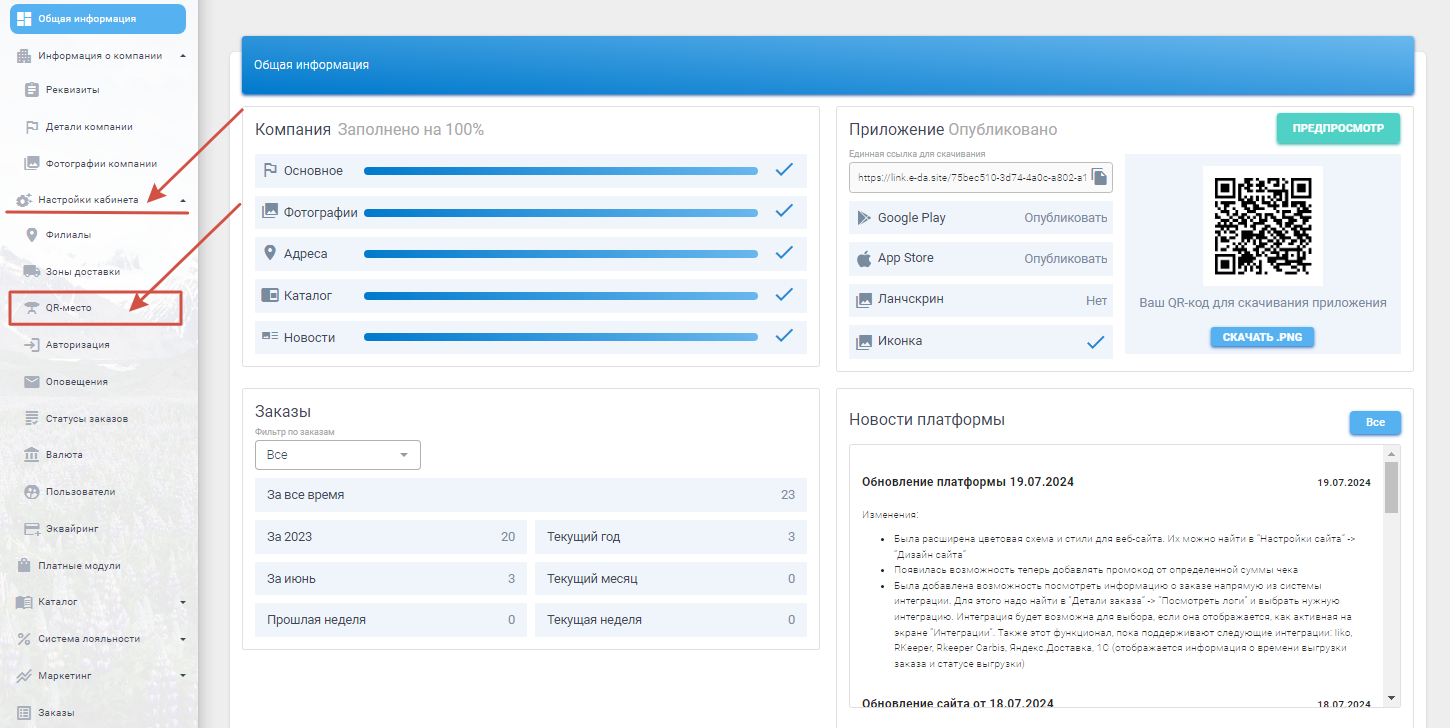Click the Оповещения envelope icon
The image size is (1450, 728).
click(x=32, y=381)
